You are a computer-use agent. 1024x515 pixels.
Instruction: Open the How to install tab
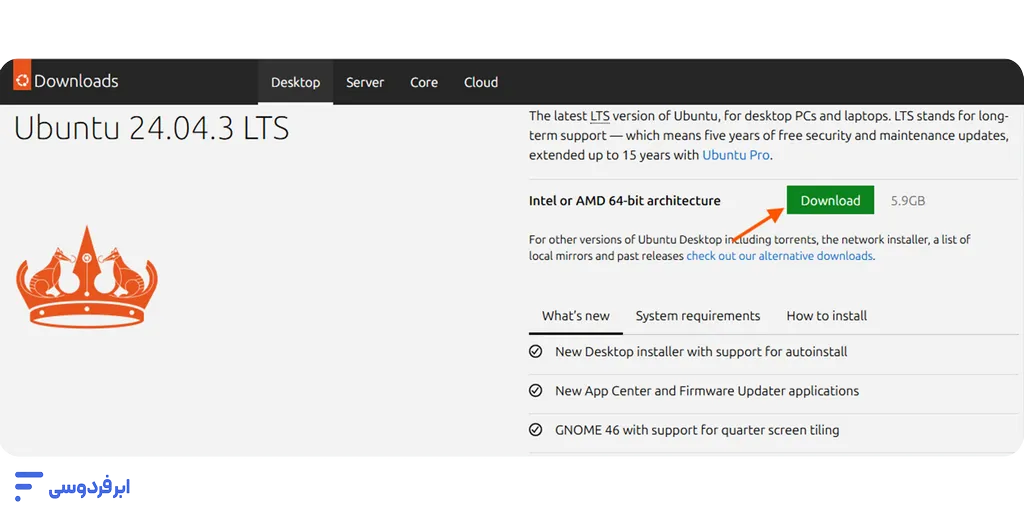[x=826, y=316]
